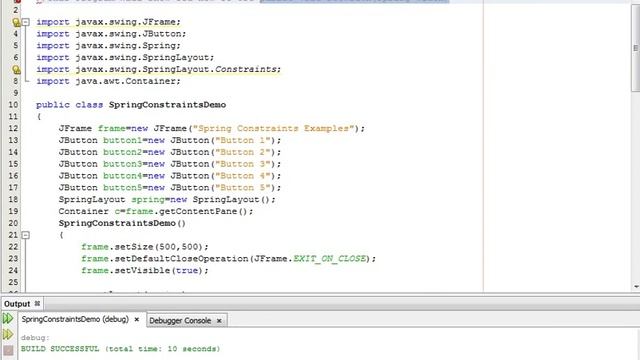Click the yellow-green re-run with options arrow
The height and width of the screenshot is (360, 640).
click(x=8, y=335)
